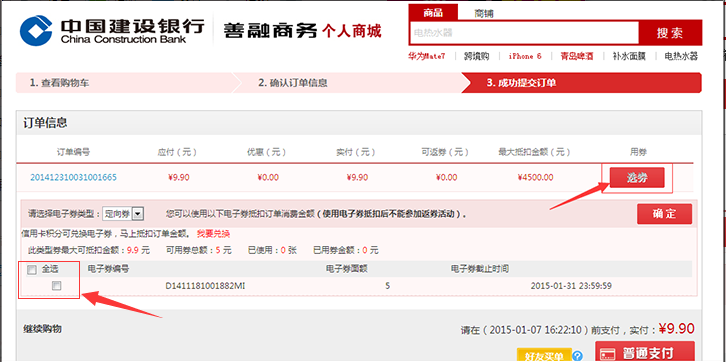Click the China Construction Bank logo
726x362 pixels.
click(x=112, y=30)
